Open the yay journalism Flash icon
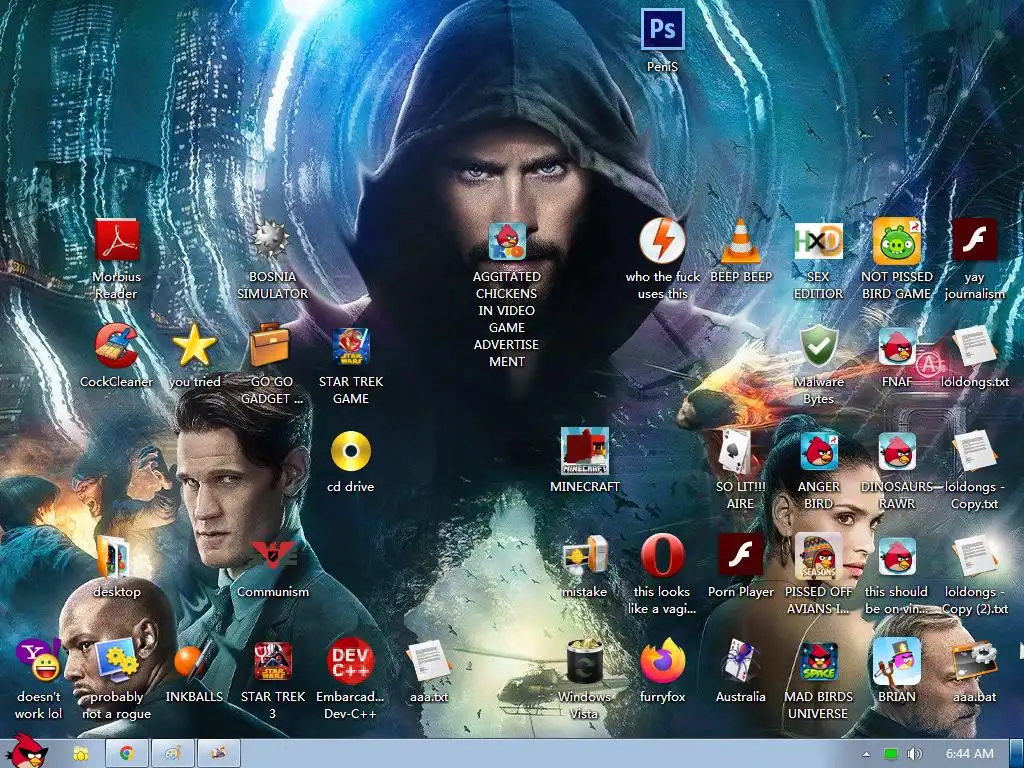This screenshot has height=768, width=1024. pyautogui.click(x=974, y=240)
